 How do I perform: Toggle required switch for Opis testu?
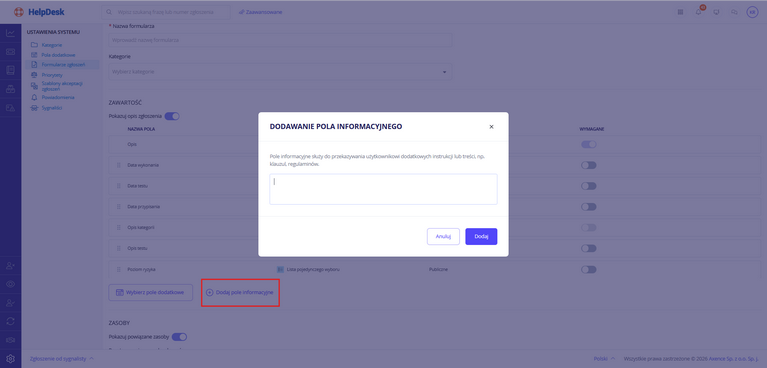click(x=588, y=249)
